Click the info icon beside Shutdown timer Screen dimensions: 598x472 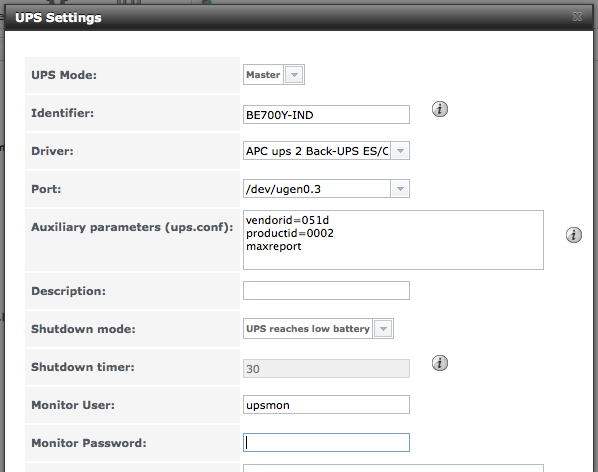(x=440, y=363)
